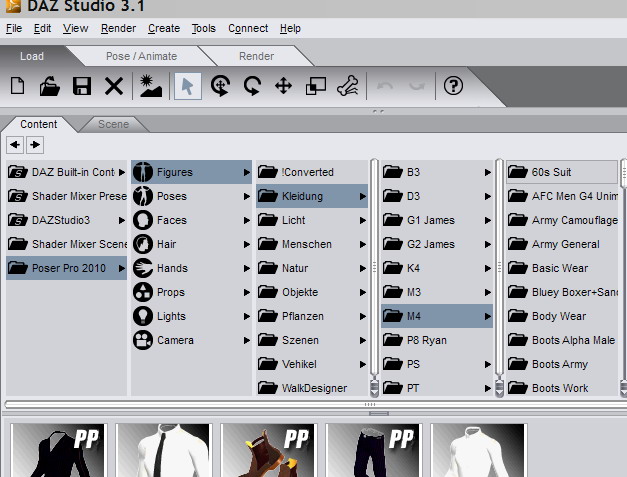Image resolution: width=627 pixels, height=477 pixels.
Task: Select the Hands category icon
Action: pos(143,268)
